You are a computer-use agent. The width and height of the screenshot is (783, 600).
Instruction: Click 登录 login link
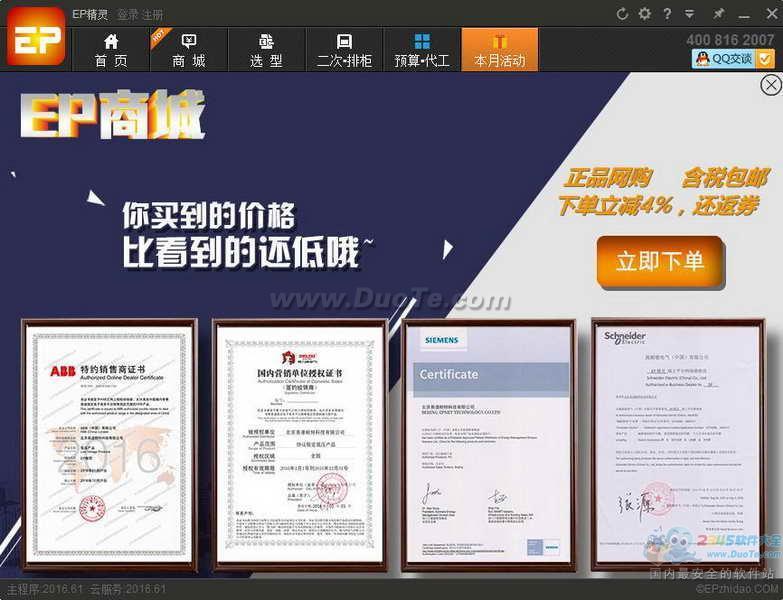[127, 14]
